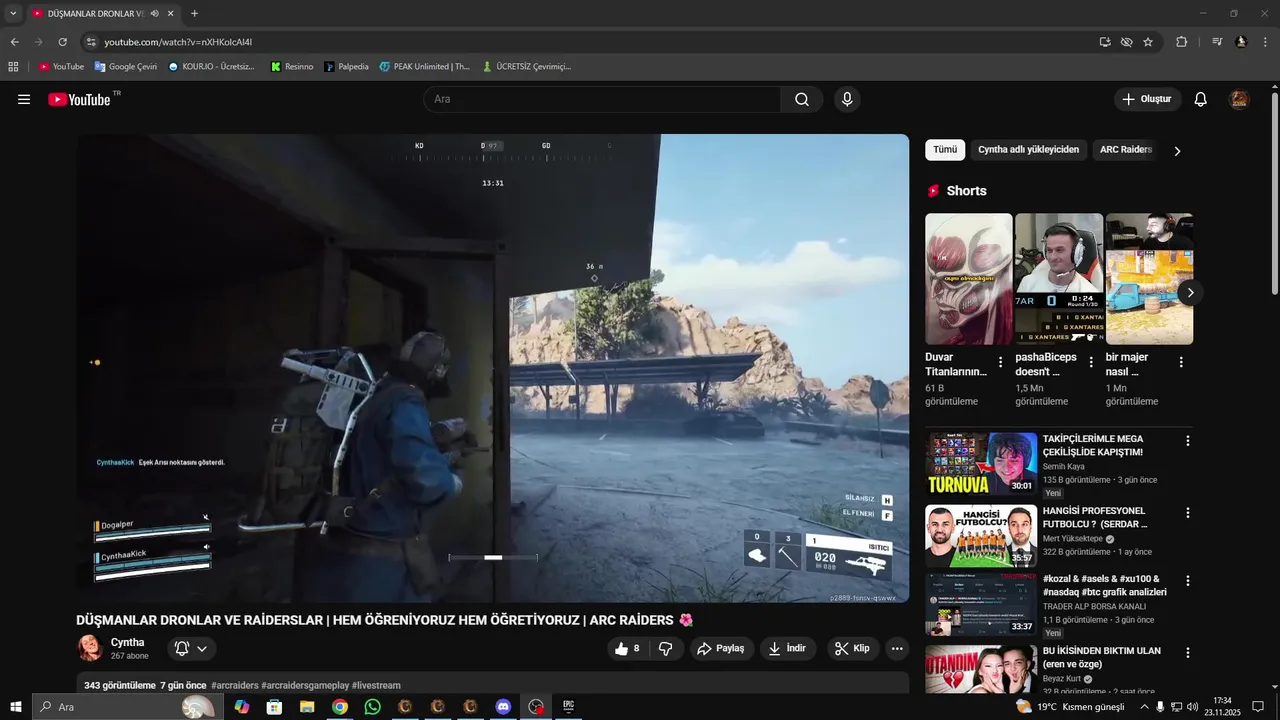Open pashaBiceps short thumbnail
The image size is (1280, 720).
point(1059,279)
